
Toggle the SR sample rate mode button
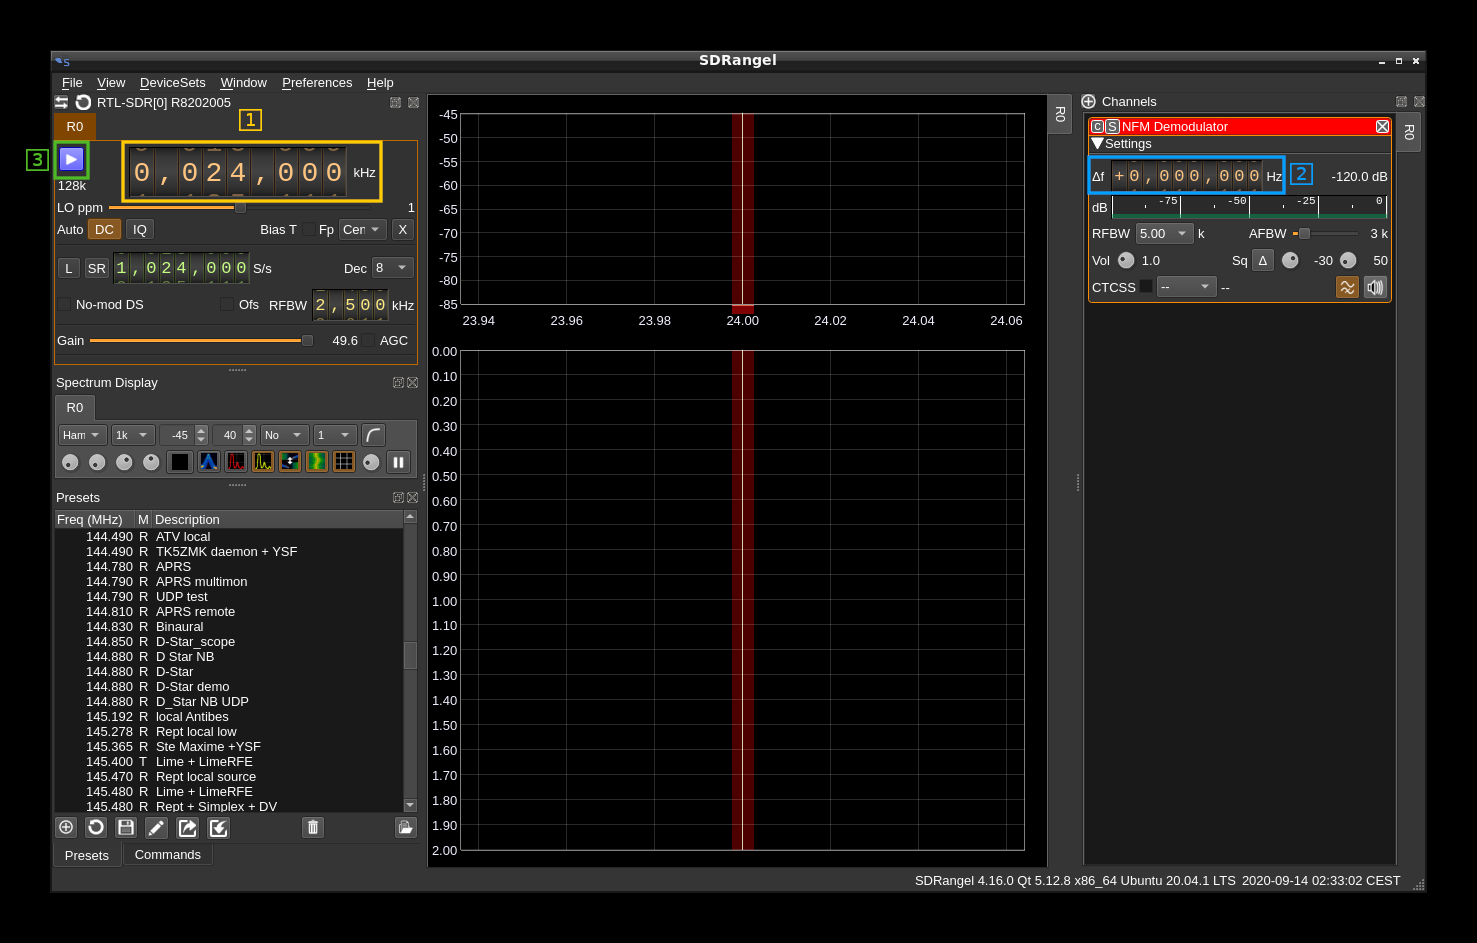click(x=96, y=268)
